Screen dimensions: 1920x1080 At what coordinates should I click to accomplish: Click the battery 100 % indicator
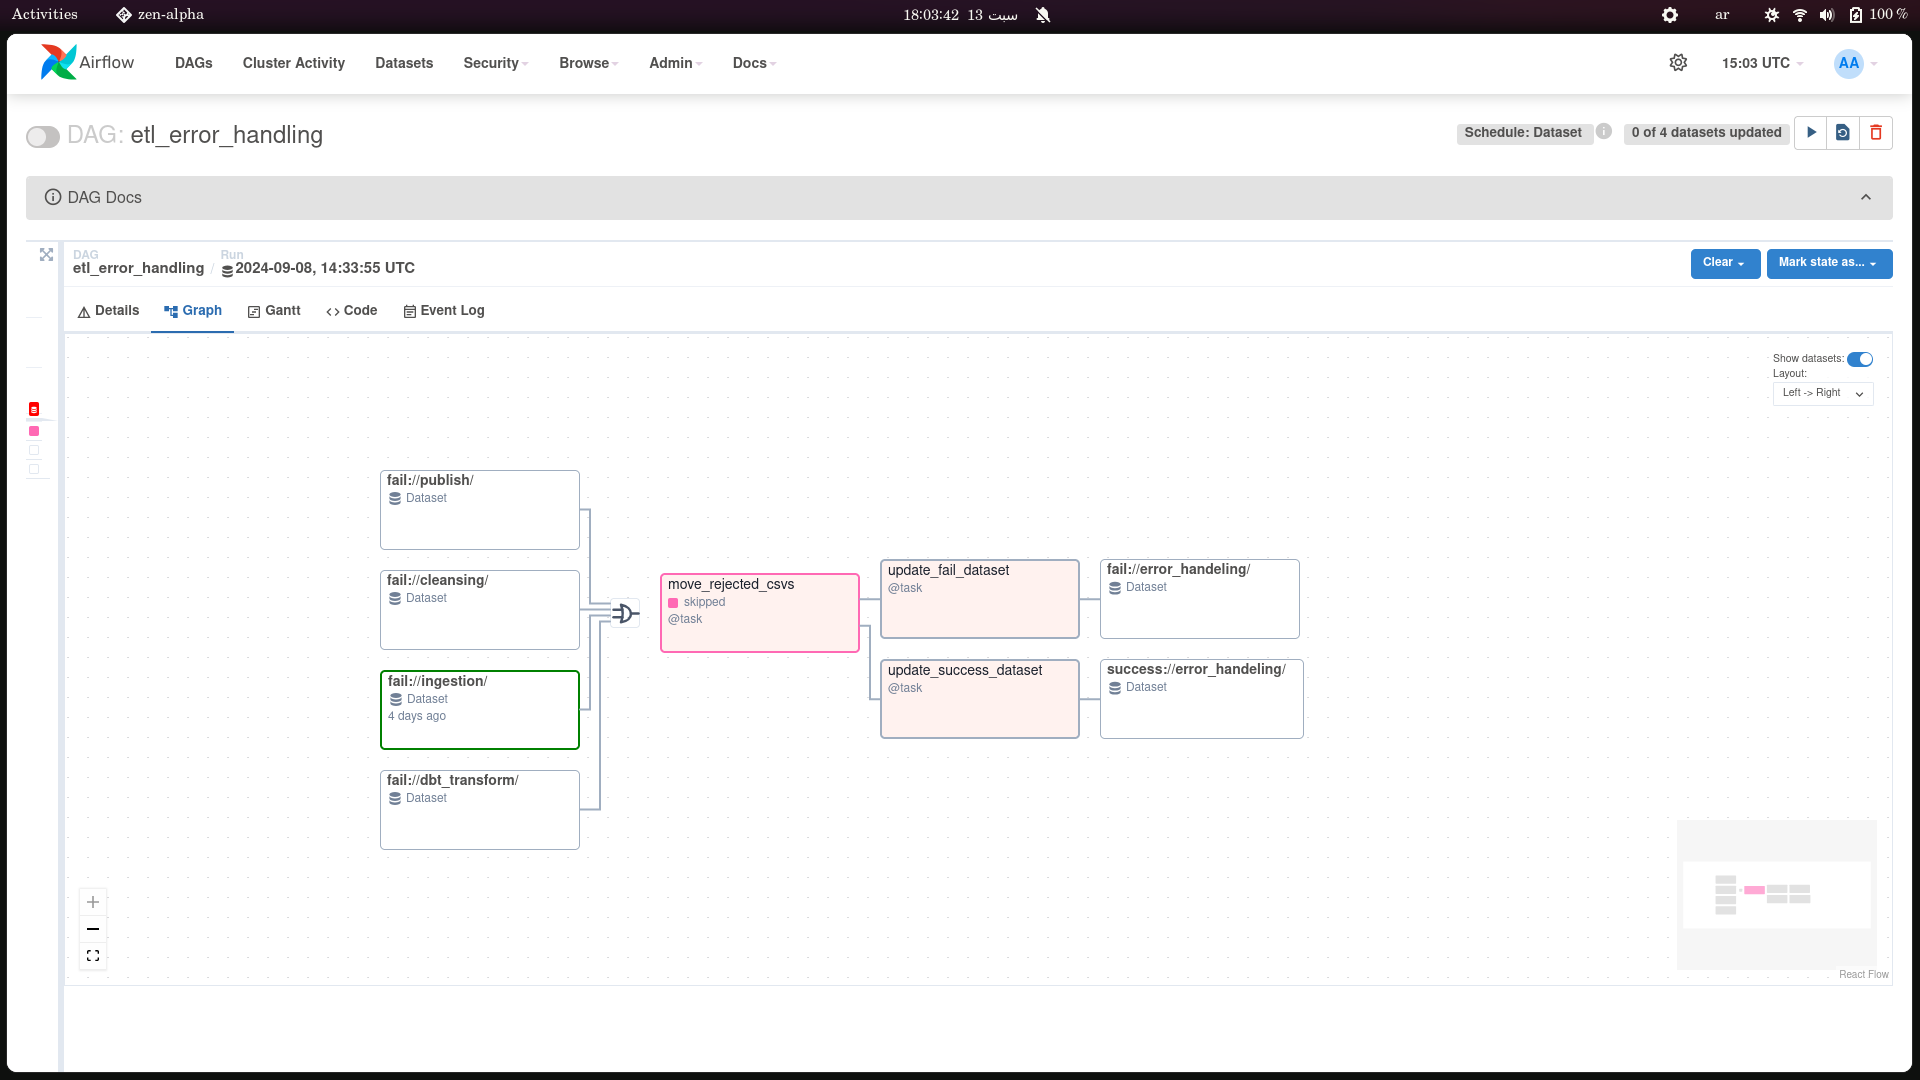coord(1879,14)
